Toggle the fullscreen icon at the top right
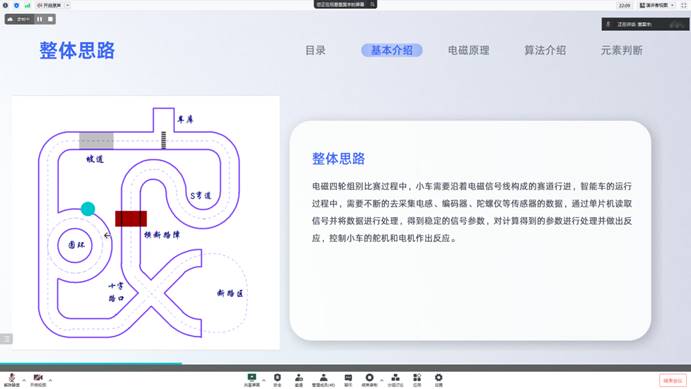 (684, 5)
